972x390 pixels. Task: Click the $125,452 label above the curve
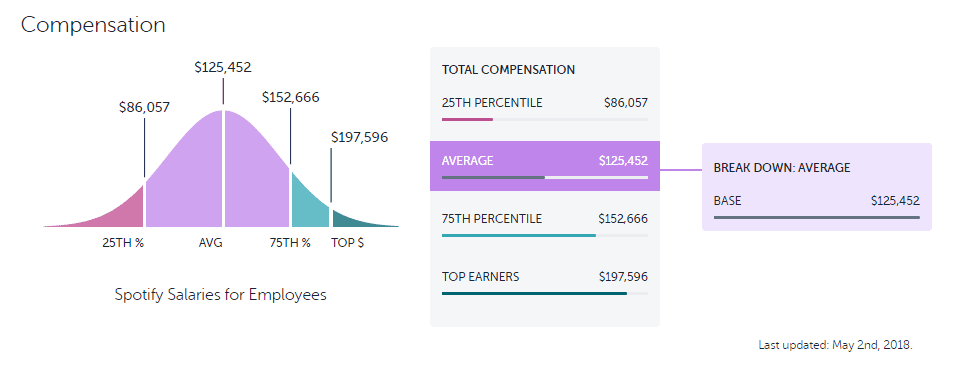[223, 68]
